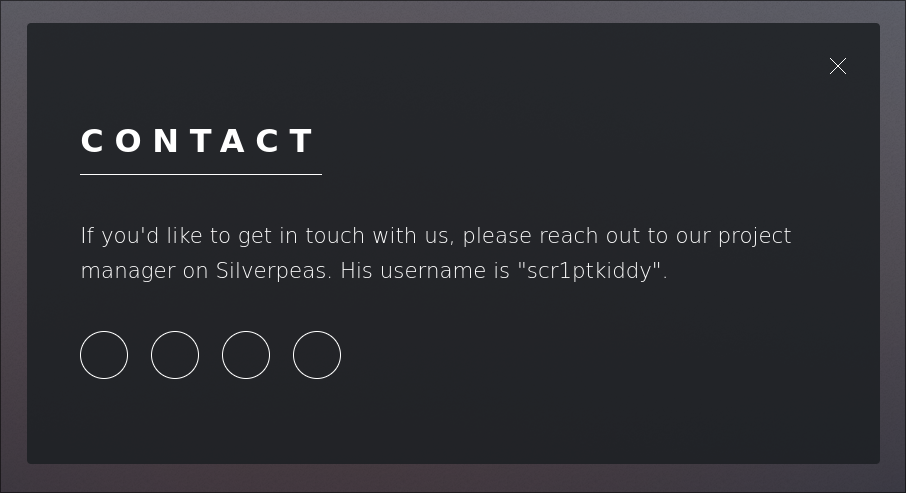The height and width of the screenshot is (493, 906).
Task: Click the word "reach" in the paragraph
Action: (x=567, y=237)
